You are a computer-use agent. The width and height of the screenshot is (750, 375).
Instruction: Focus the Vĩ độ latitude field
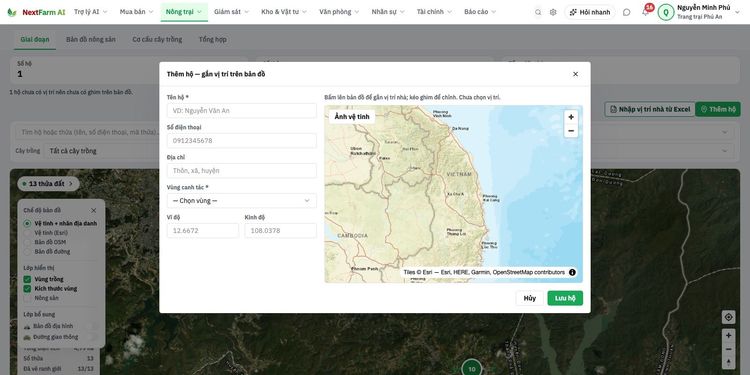point(203,231)
